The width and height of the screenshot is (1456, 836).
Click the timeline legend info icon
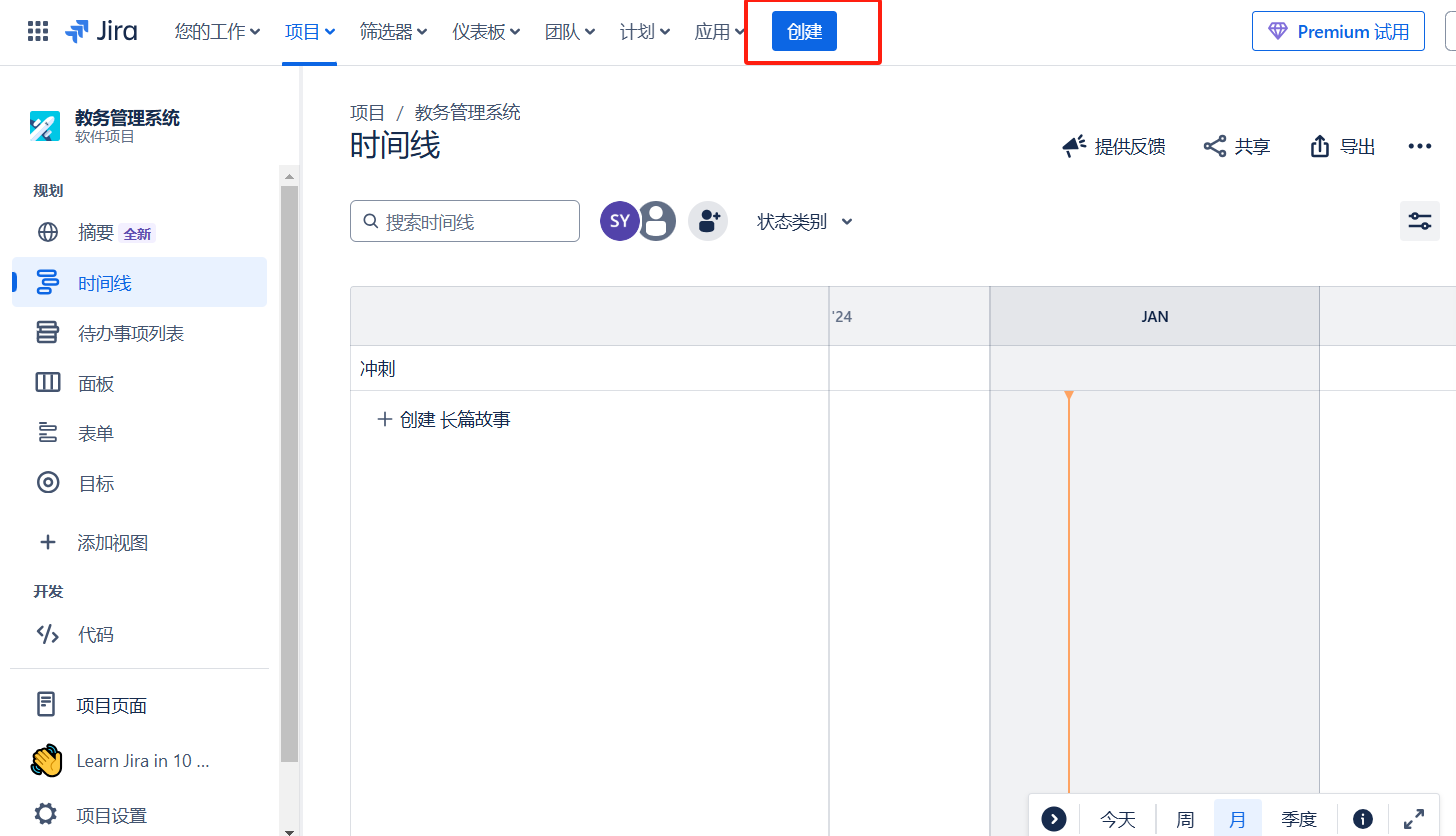1363,819
